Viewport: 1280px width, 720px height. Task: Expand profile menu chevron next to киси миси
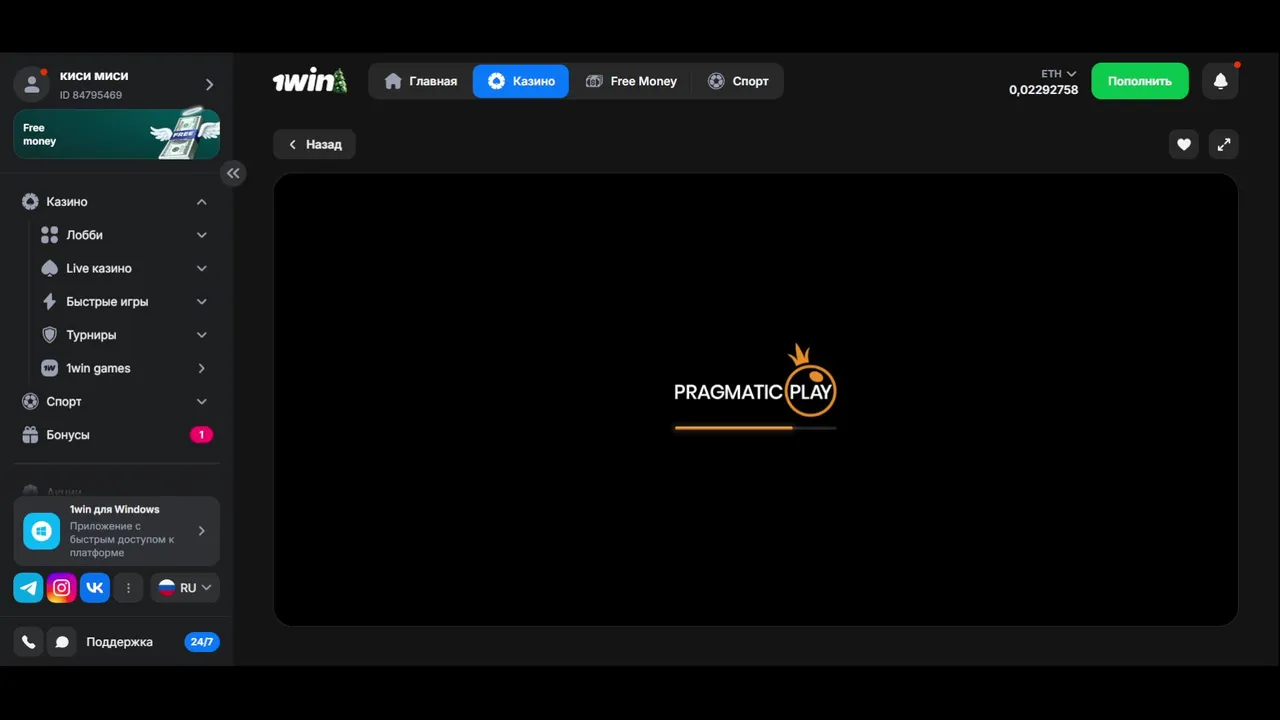209,85
